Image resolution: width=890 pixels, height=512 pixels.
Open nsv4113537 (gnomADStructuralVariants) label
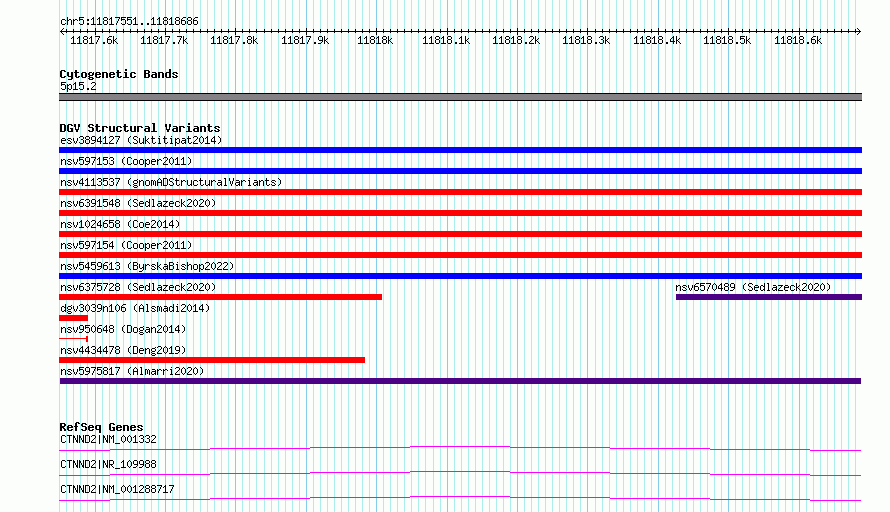coord(171,182)
